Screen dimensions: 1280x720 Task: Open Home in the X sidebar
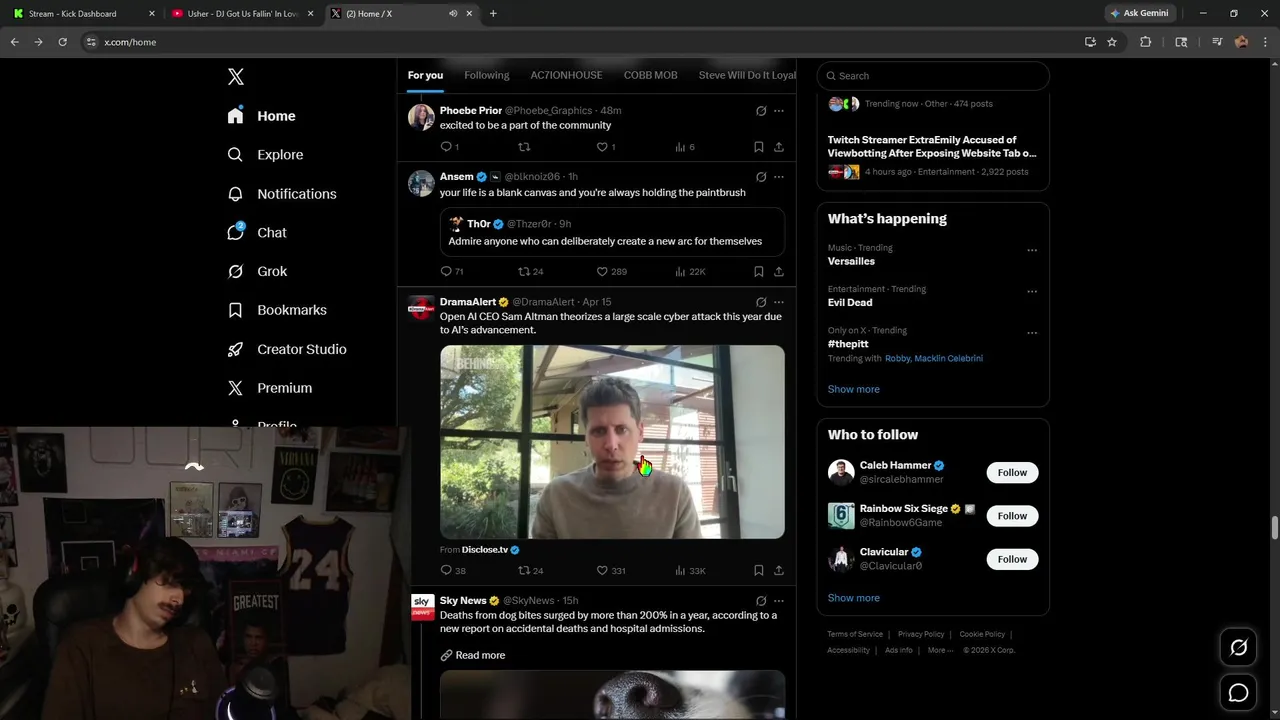(x=262, y=116)
